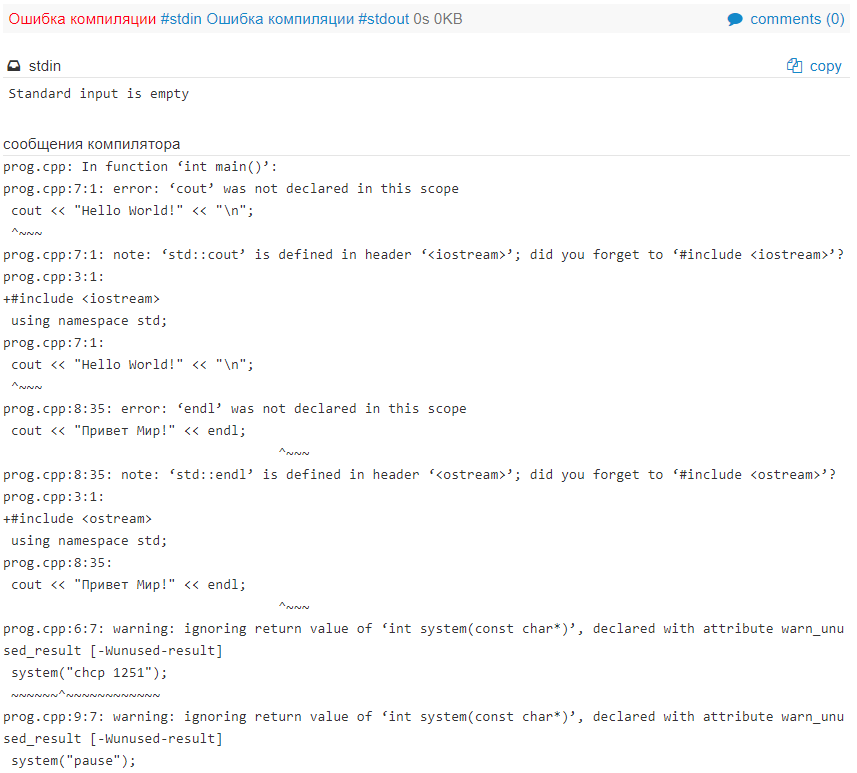
Task: Select the 'Standard input is empty' text
Action: click(x=98, y=94)
